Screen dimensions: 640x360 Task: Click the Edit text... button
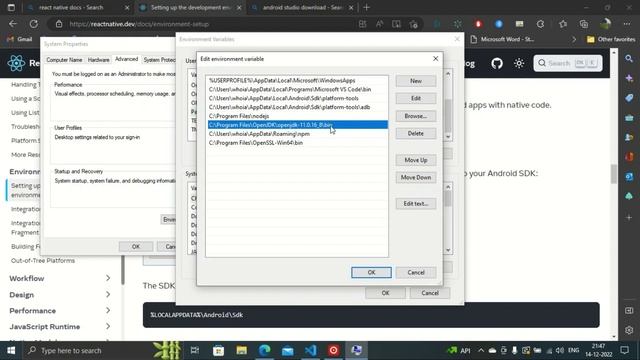coord(416,203)
